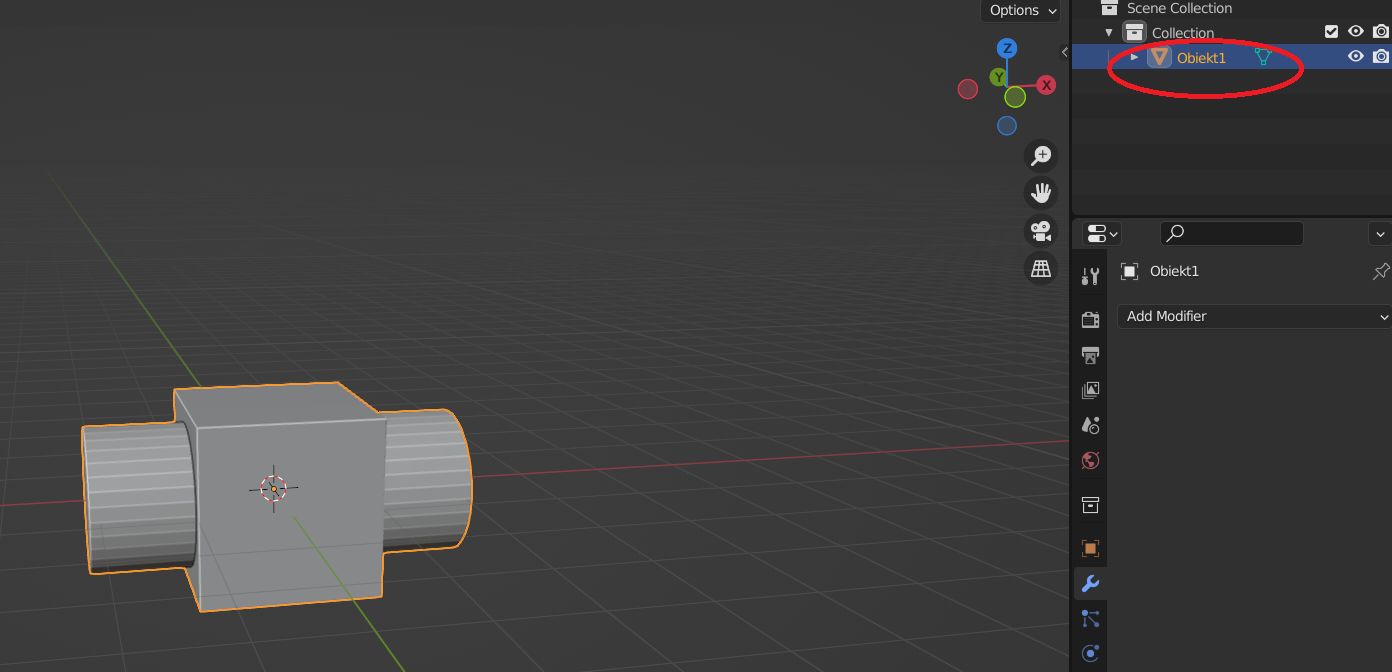Click the blue Z axis gizmo

coord(1007,48)
